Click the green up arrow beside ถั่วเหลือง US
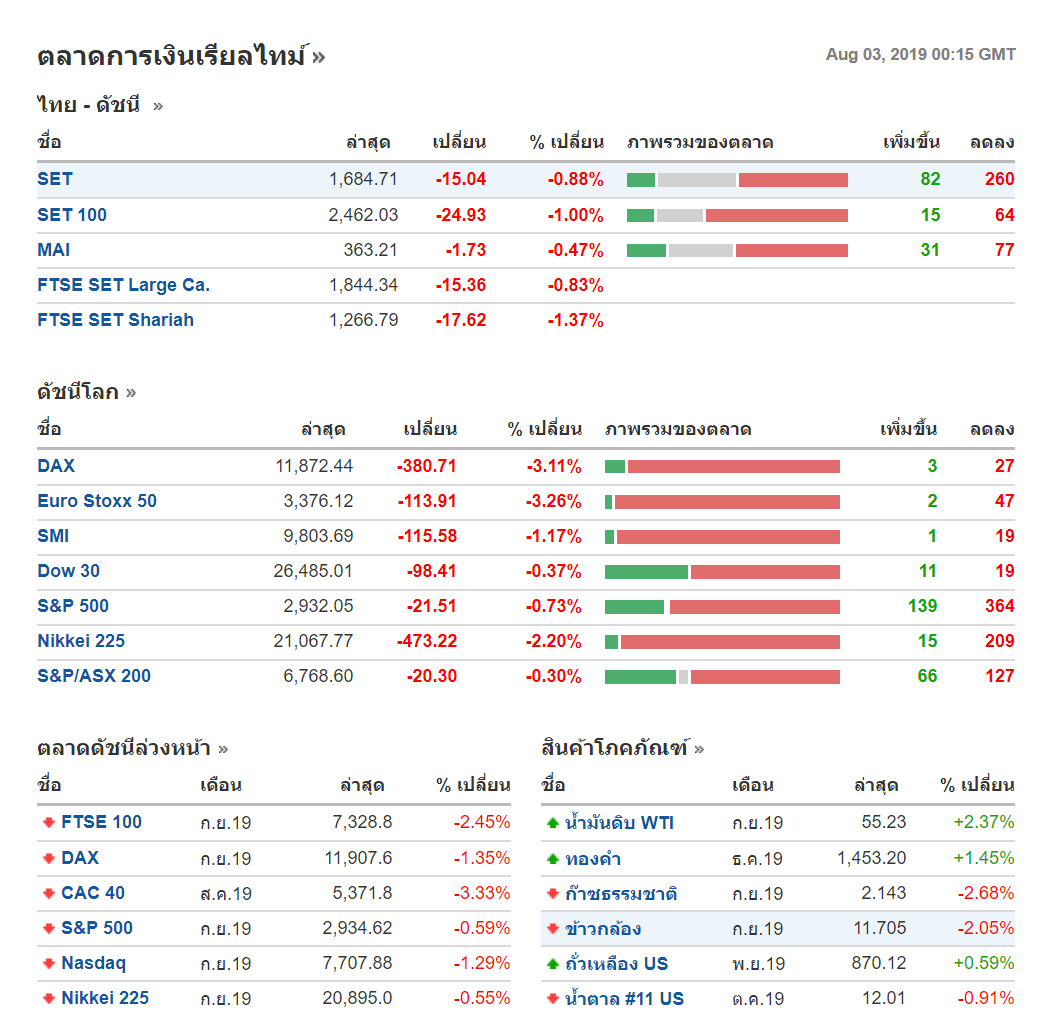The image size is (1041, 1036). point(552,965)
